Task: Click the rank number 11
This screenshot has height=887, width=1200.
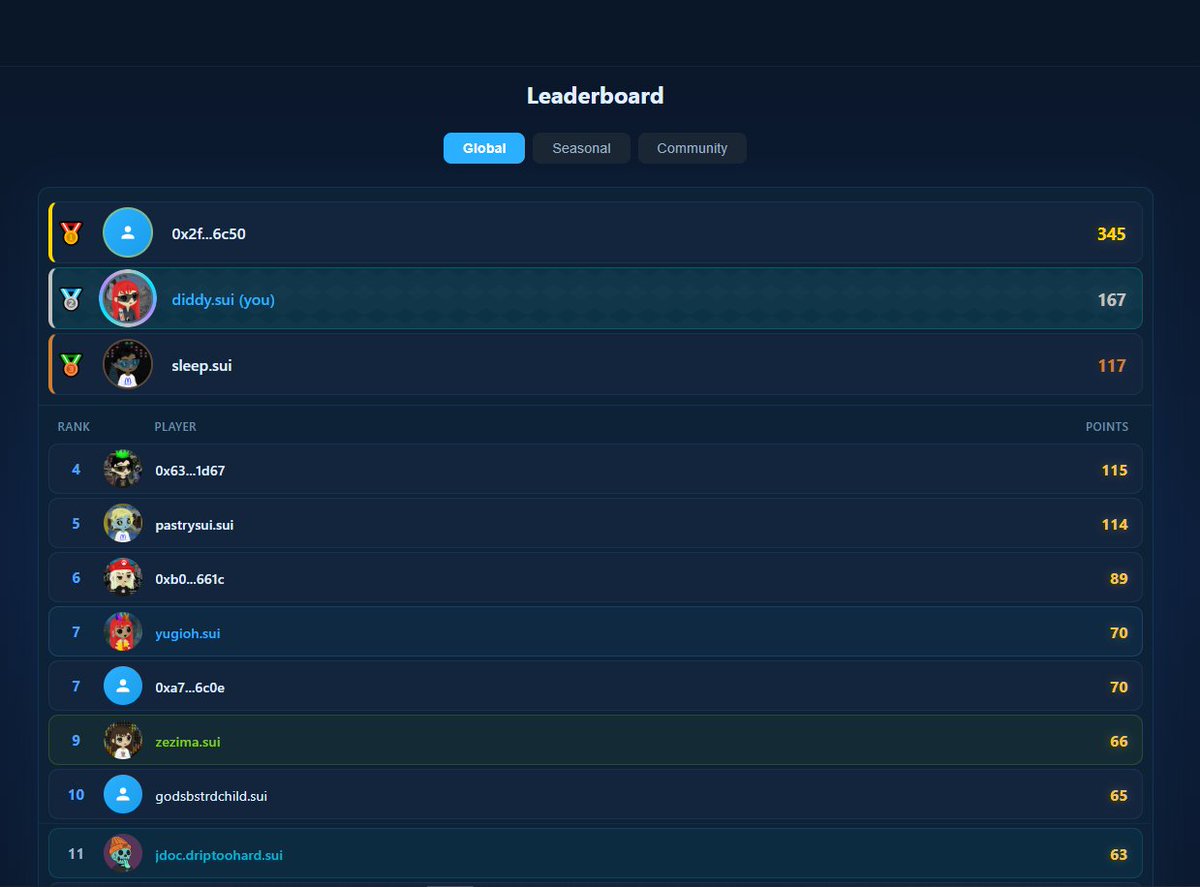Action: pos(76,854)
